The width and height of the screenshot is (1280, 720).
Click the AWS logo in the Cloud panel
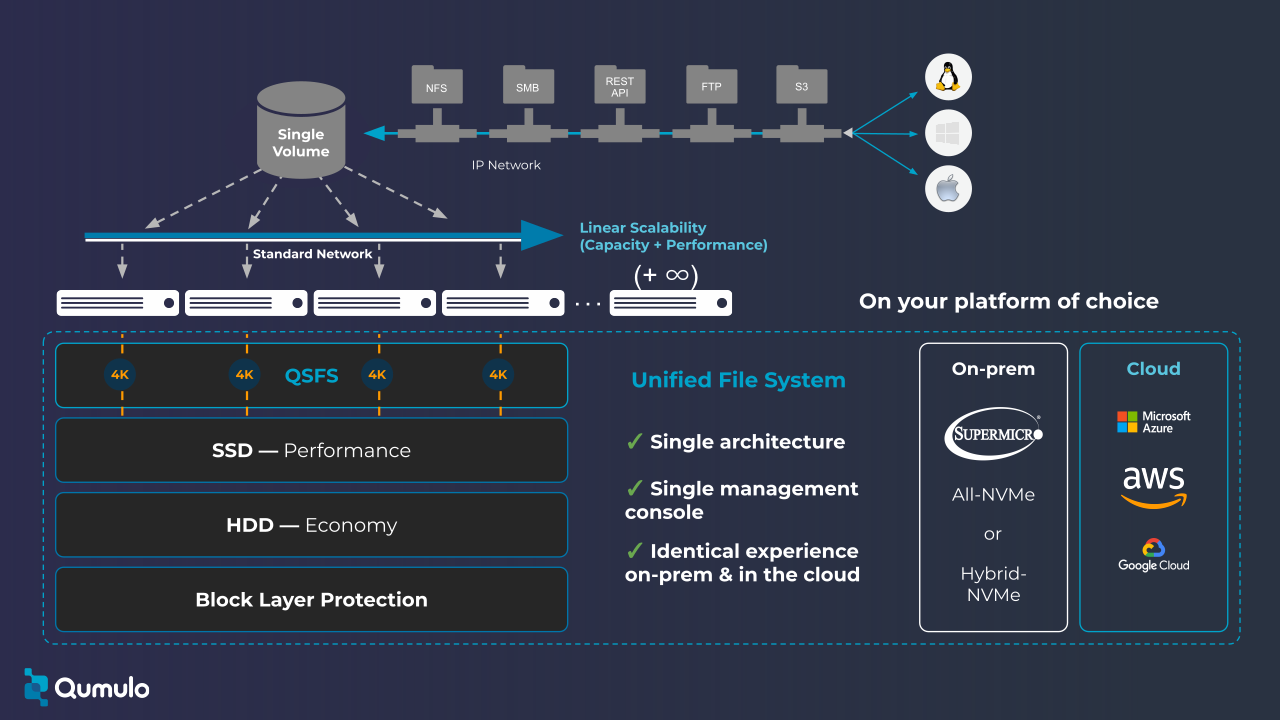point(1153,487)
